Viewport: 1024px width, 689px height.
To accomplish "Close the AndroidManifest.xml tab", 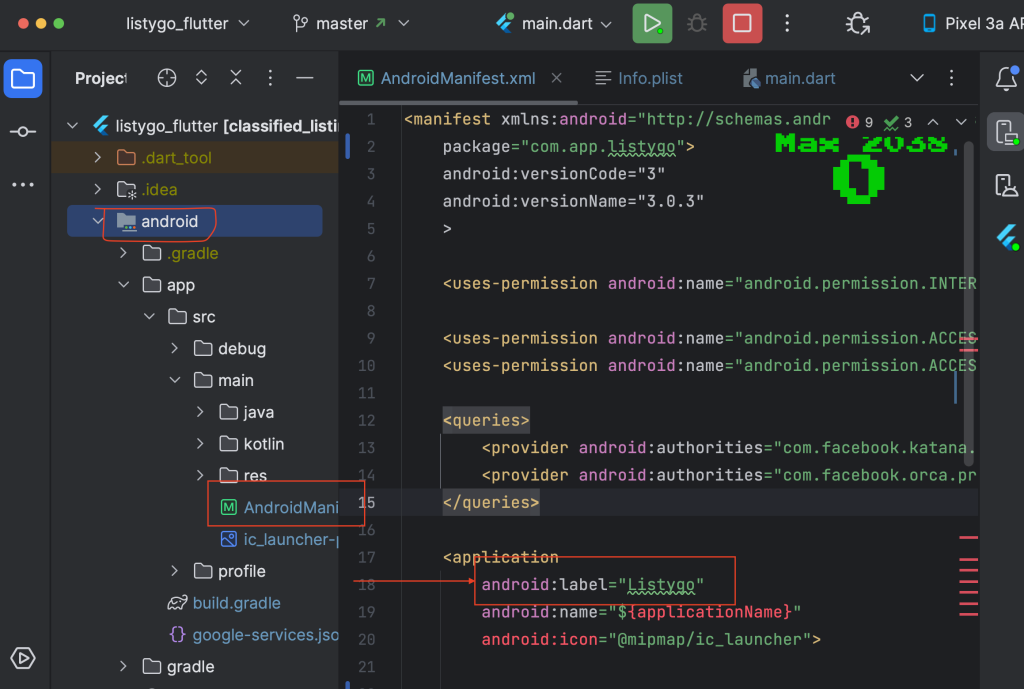I will click(556, 78).
